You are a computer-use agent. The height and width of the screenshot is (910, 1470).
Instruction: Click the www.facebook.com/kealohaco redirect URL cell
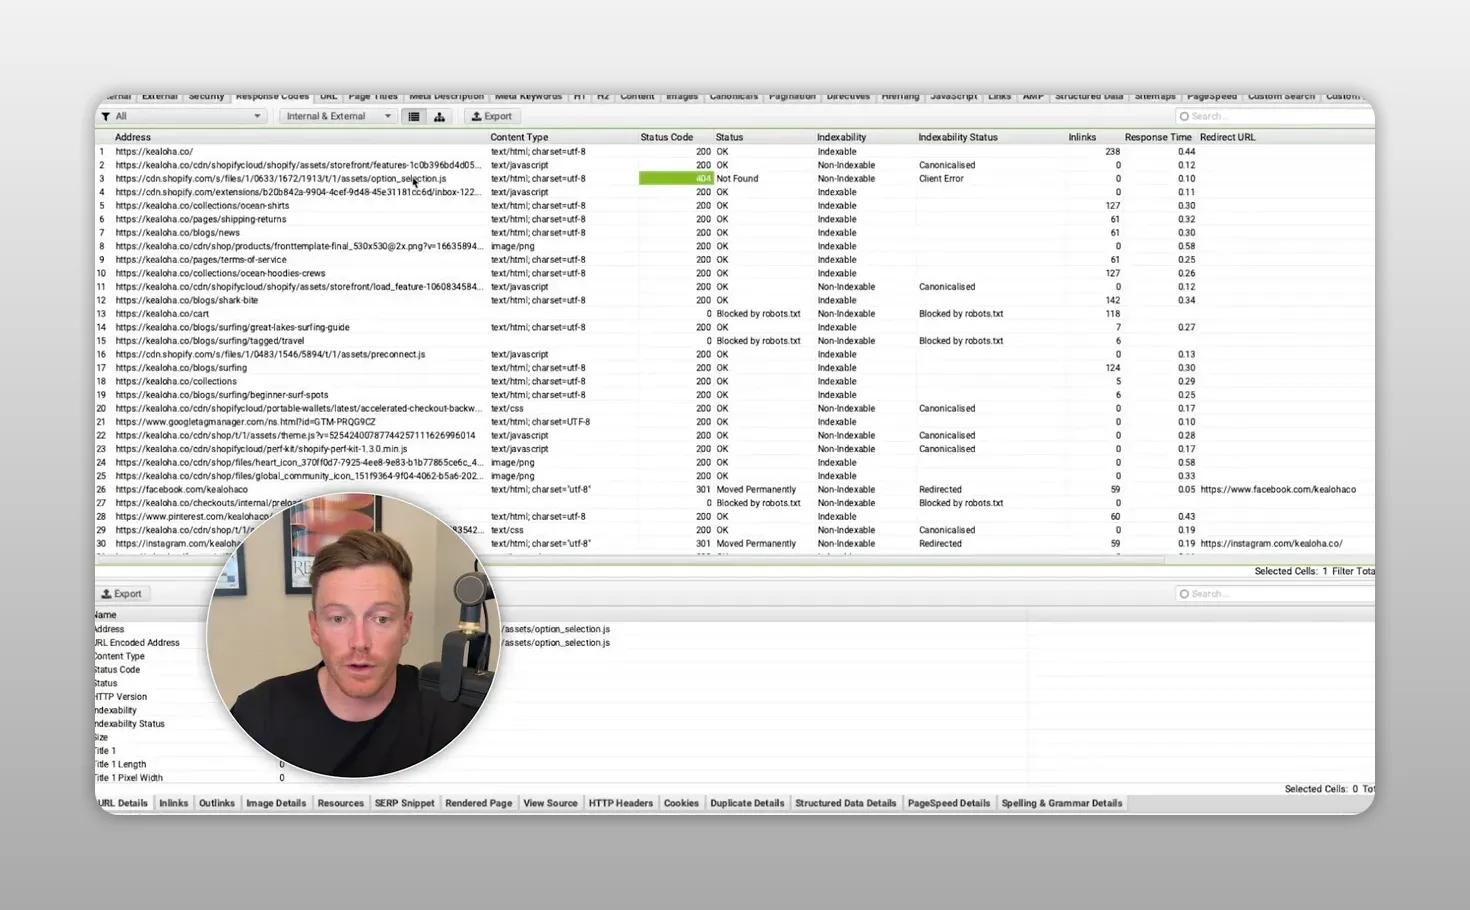(x=1278, y=490)
